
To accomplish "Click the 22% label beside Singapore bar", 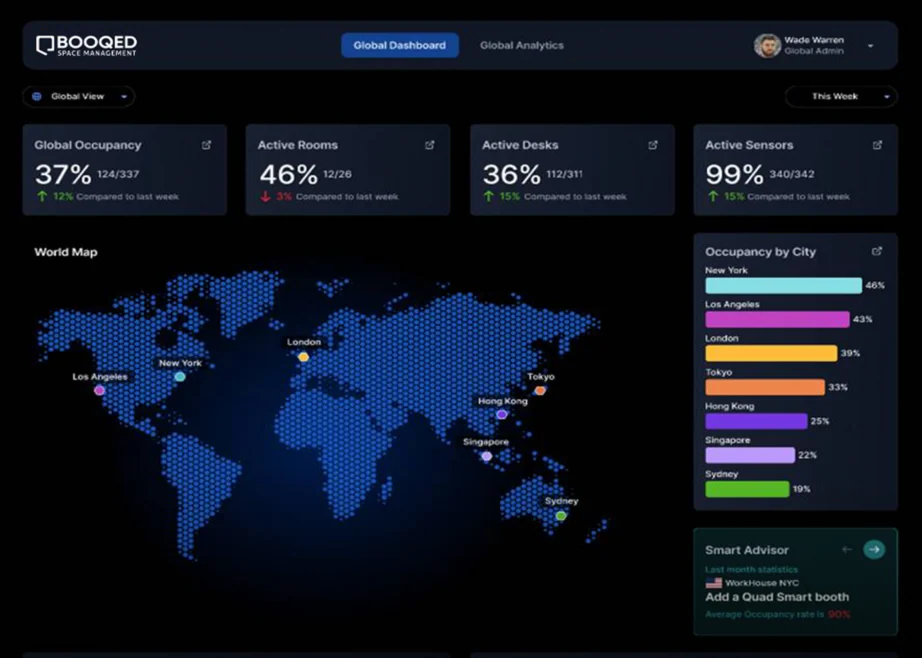I will pos(807,455).
